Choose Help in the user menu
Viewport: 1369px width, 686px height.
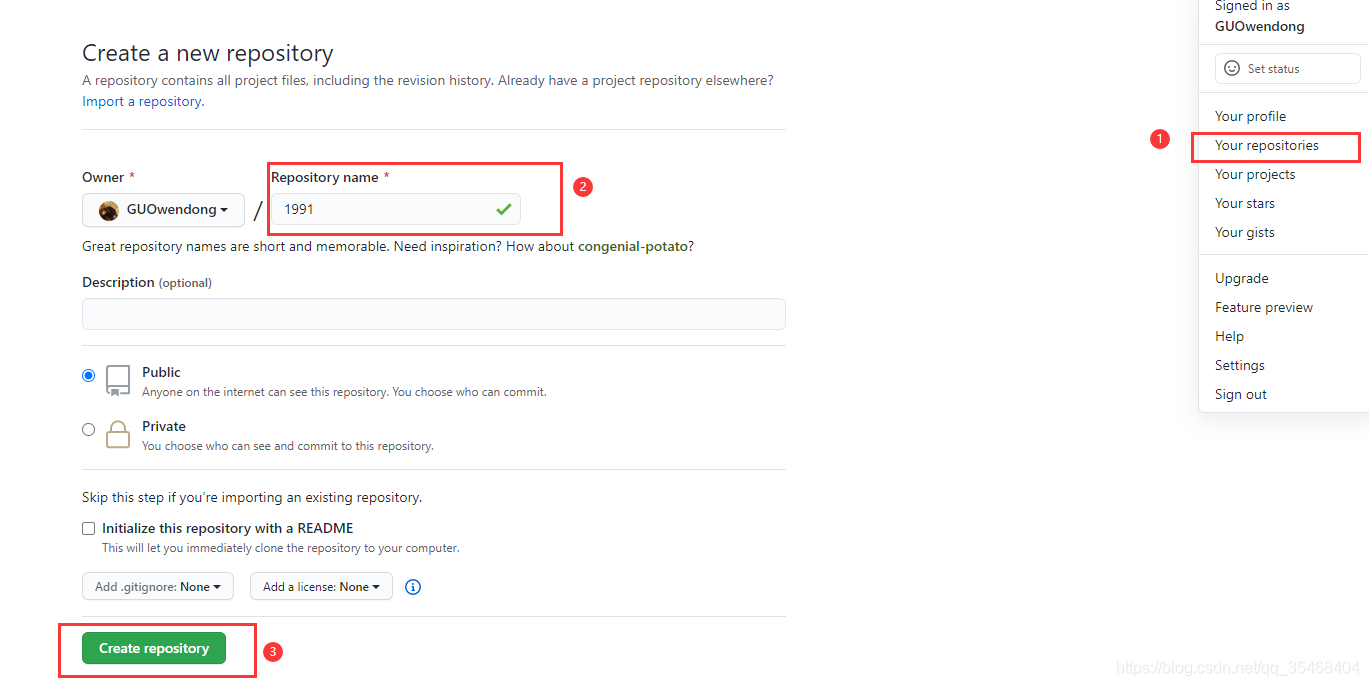tap(1229, 336)
